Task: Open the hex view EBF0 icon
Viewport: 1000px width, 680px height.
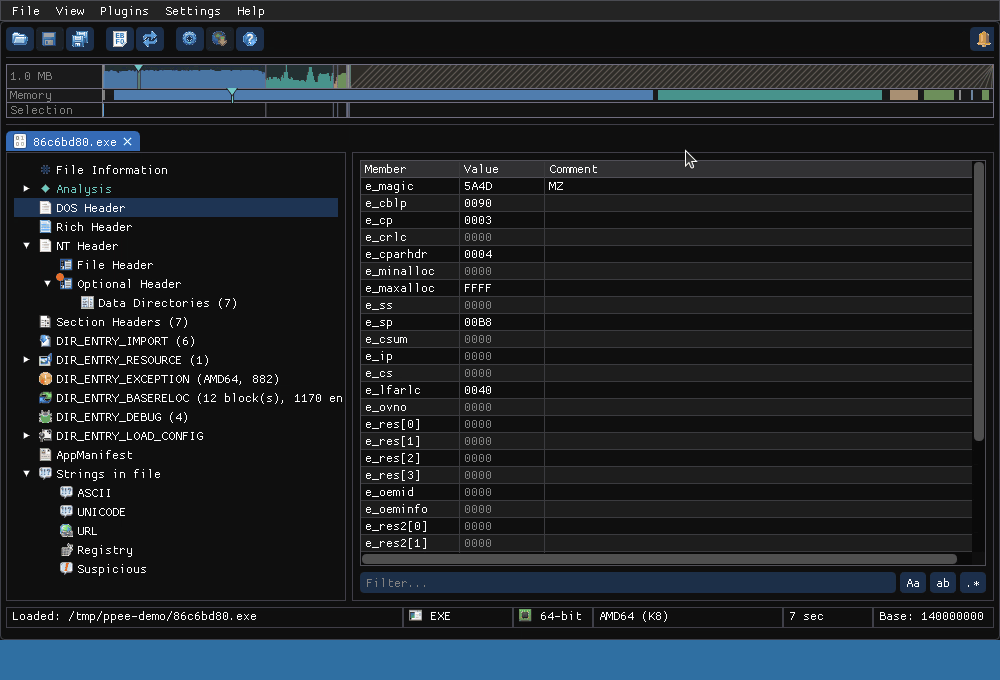Action: click(x=119, y=39)
